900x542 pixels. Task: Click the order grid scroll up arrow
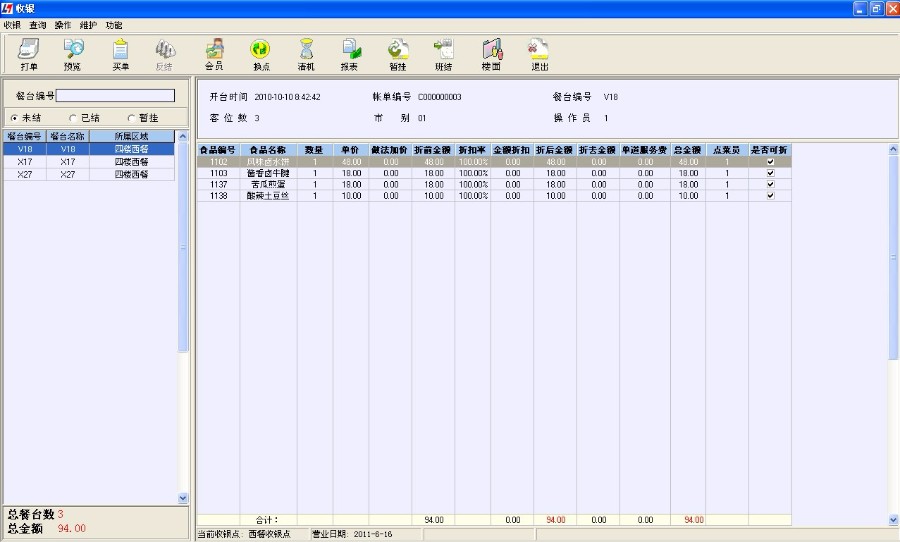click(893, 149)
